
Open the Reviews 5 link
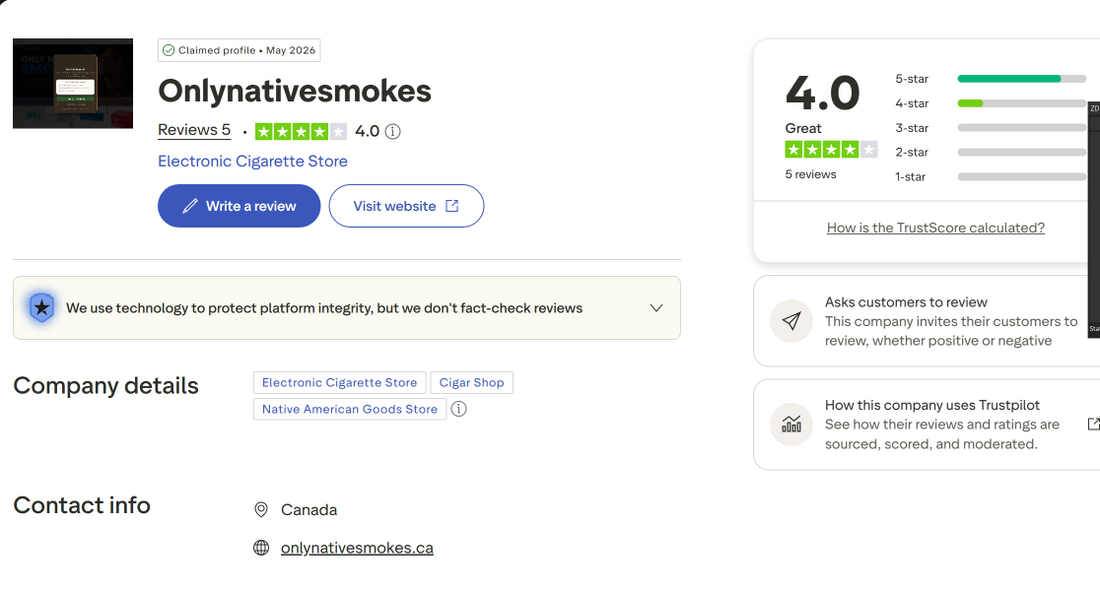point(194,130)
